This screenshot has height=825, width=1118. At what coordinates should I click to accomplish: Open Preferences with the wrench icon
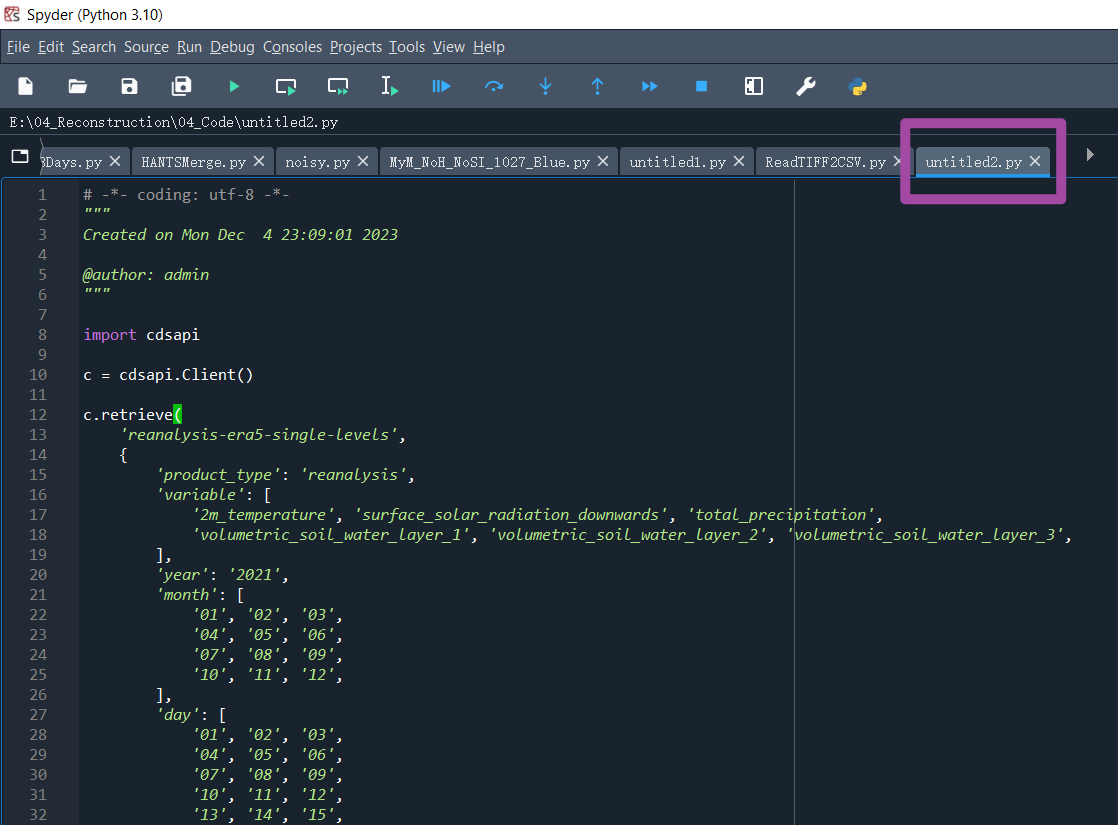806,86
